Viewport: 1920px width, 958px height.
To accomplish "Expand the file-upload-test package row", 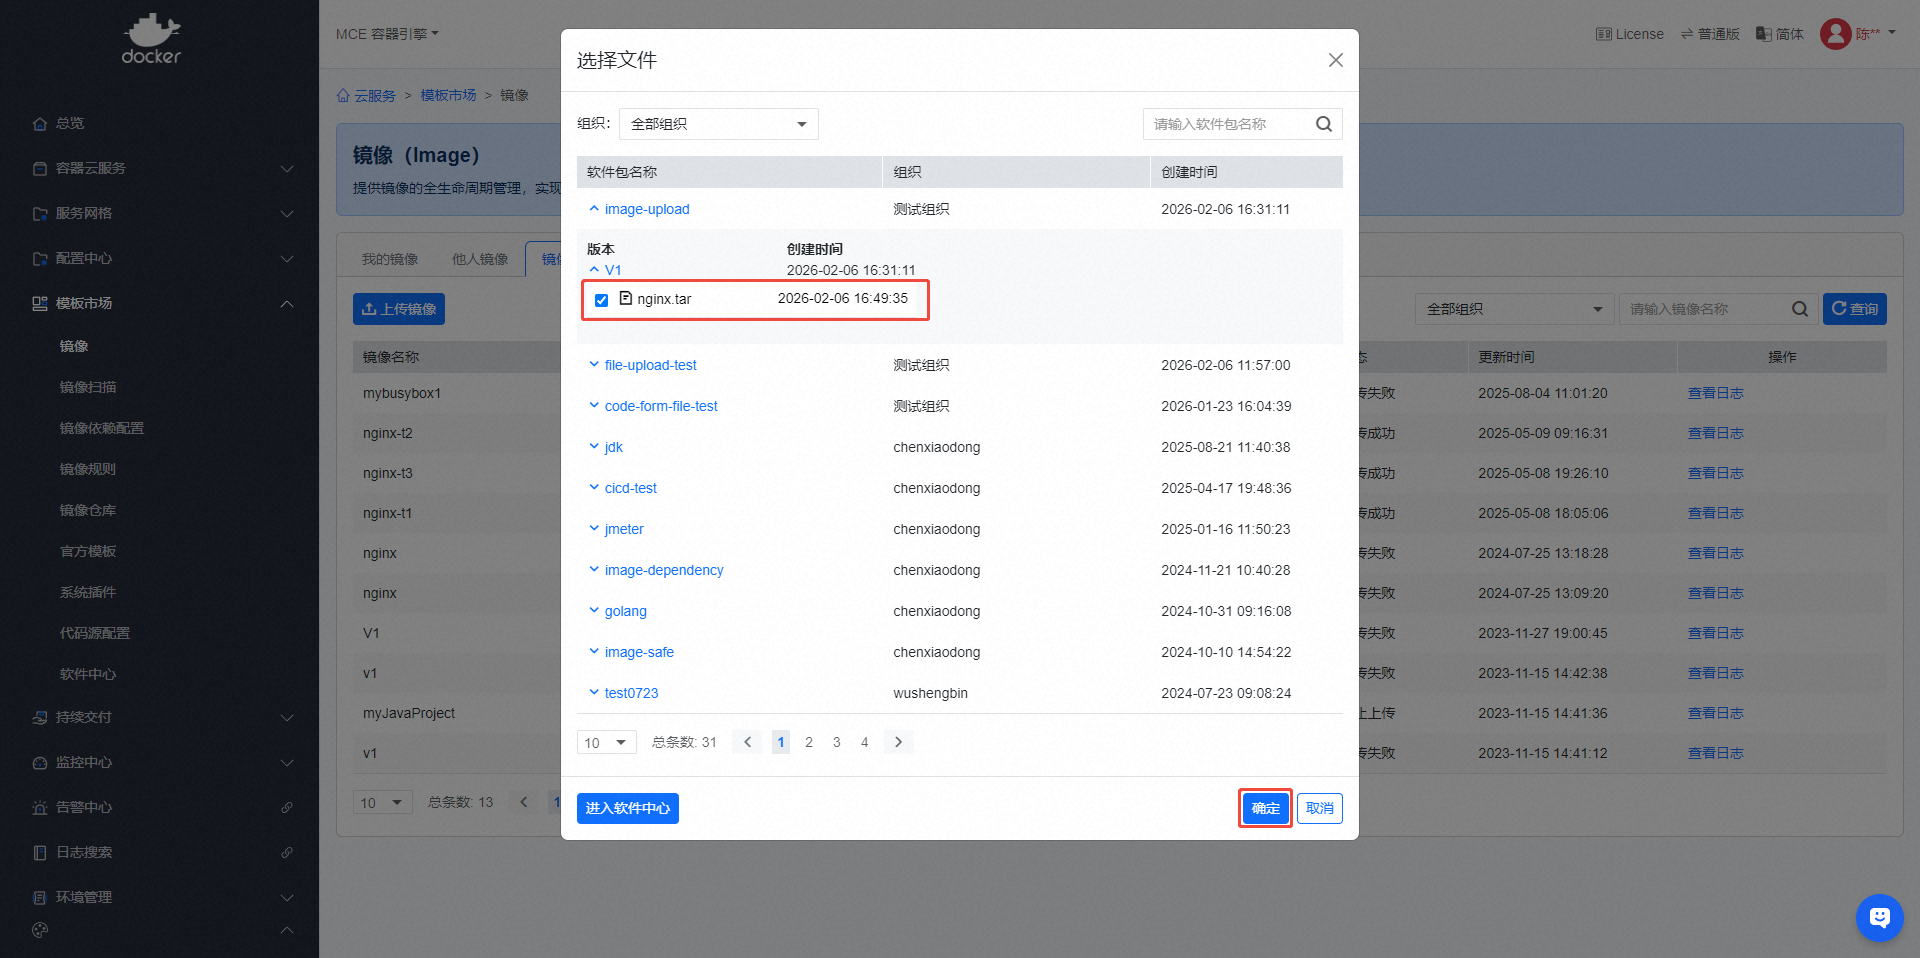I will [594, 365].
